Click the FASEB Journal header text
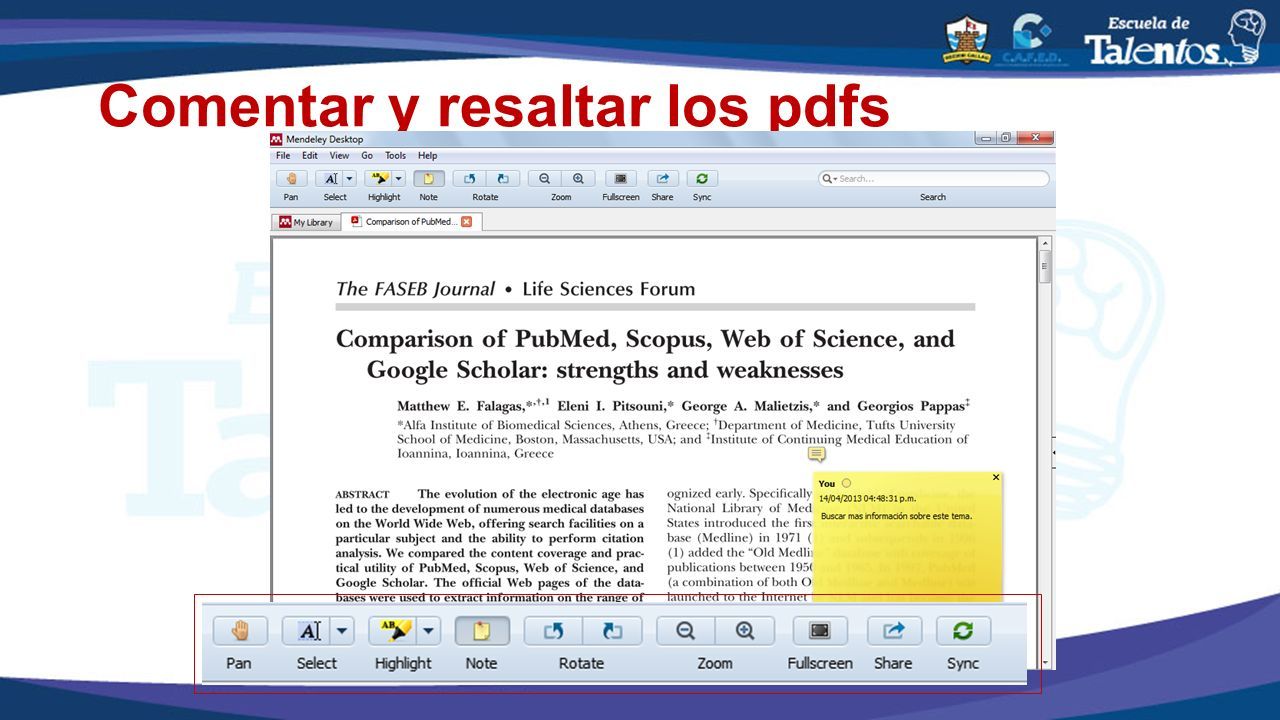 point(415,289)
